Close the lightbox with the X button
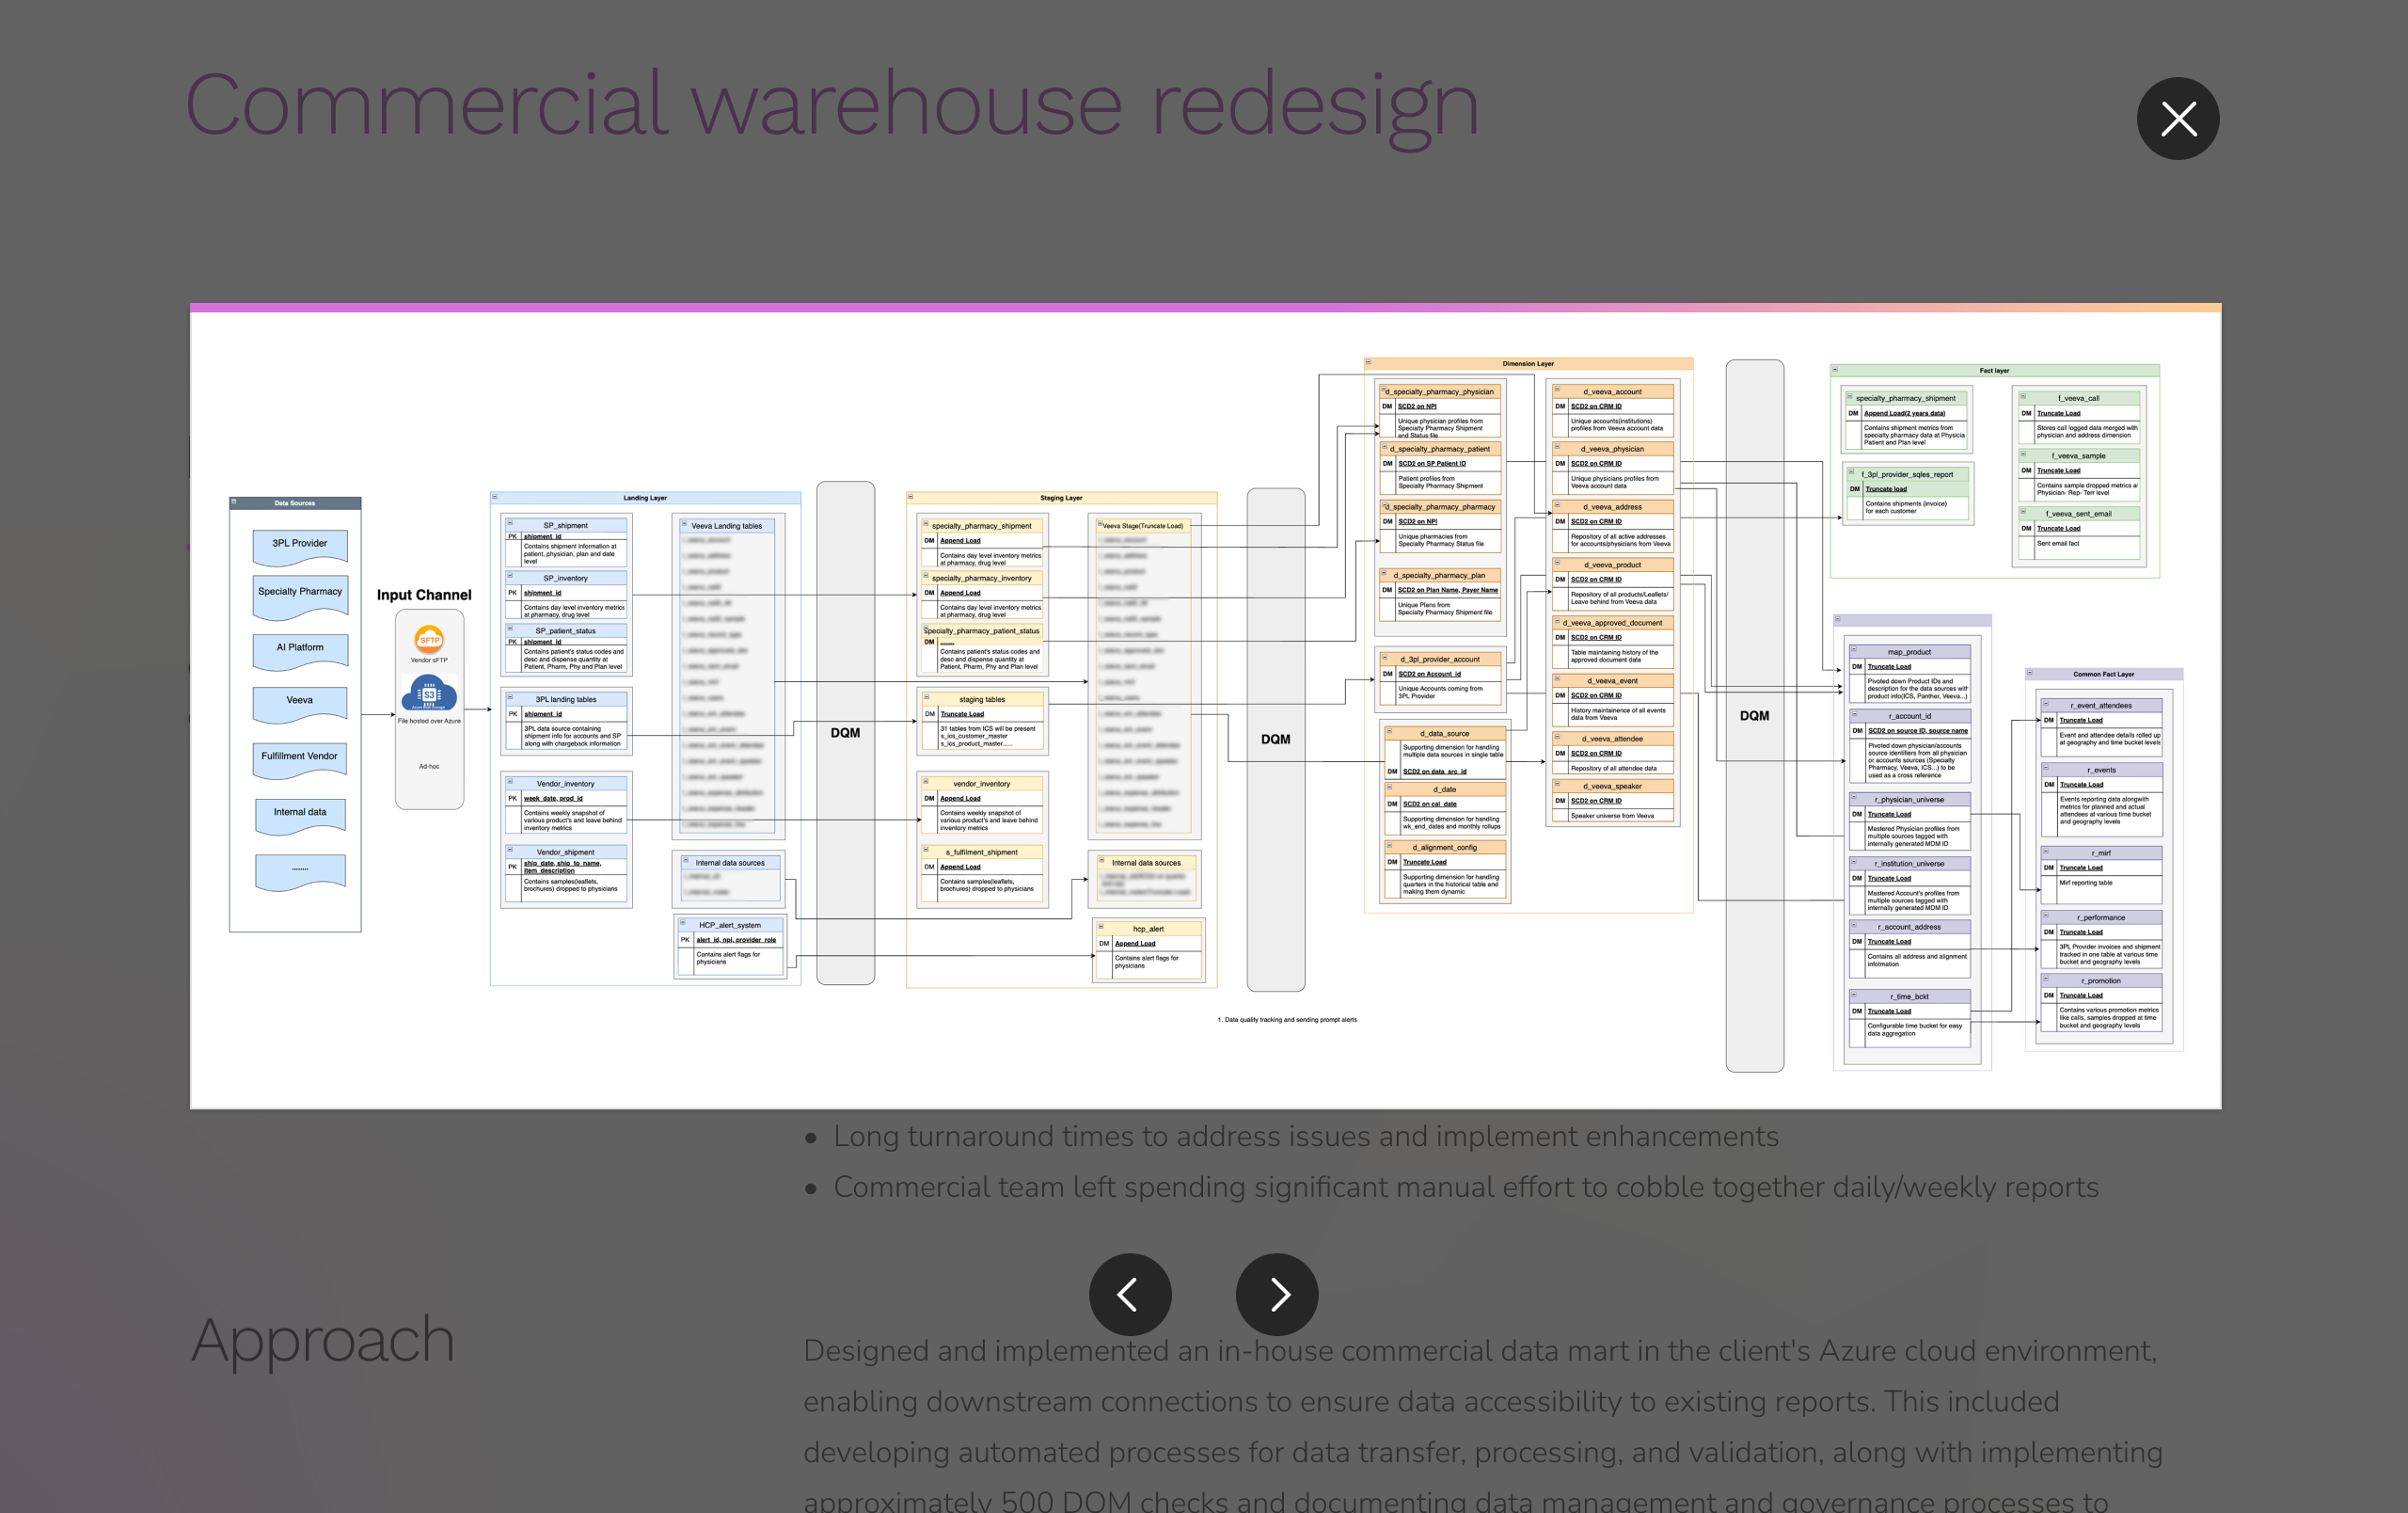2408x1513 pixels. pos(2177,119)
